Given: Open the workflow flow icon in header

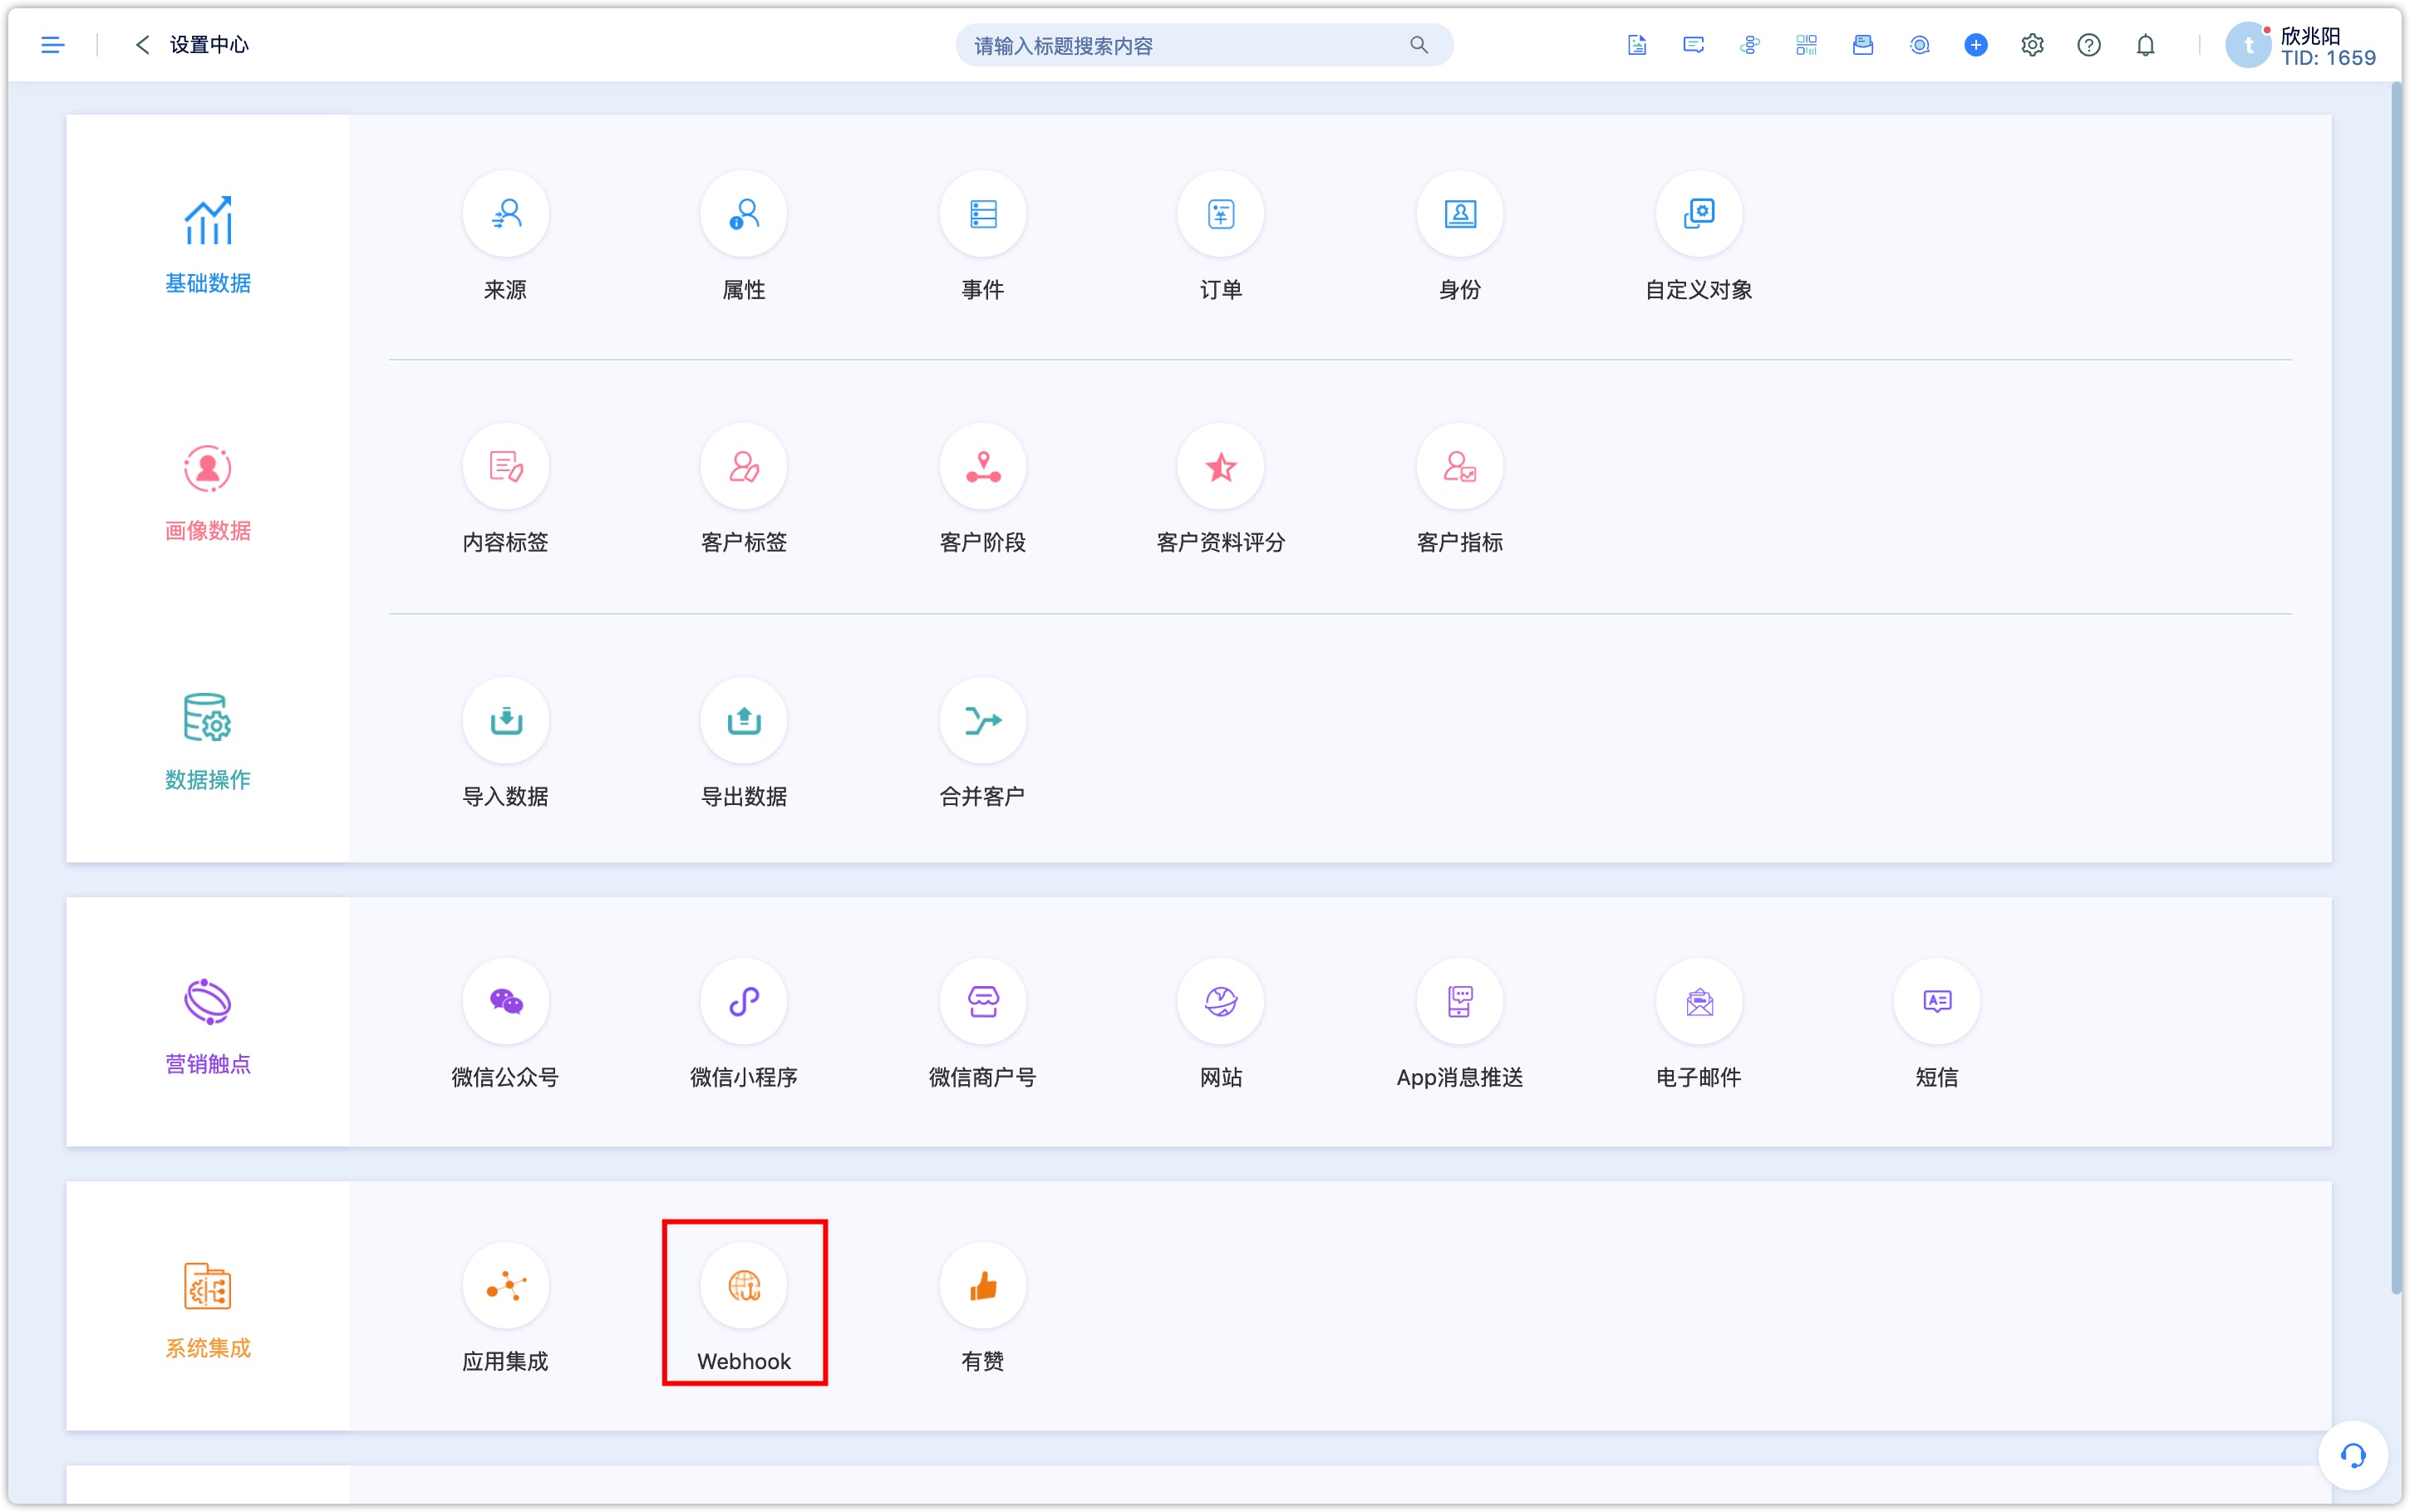Looking at the screenshot, I should coord(1750,45).
